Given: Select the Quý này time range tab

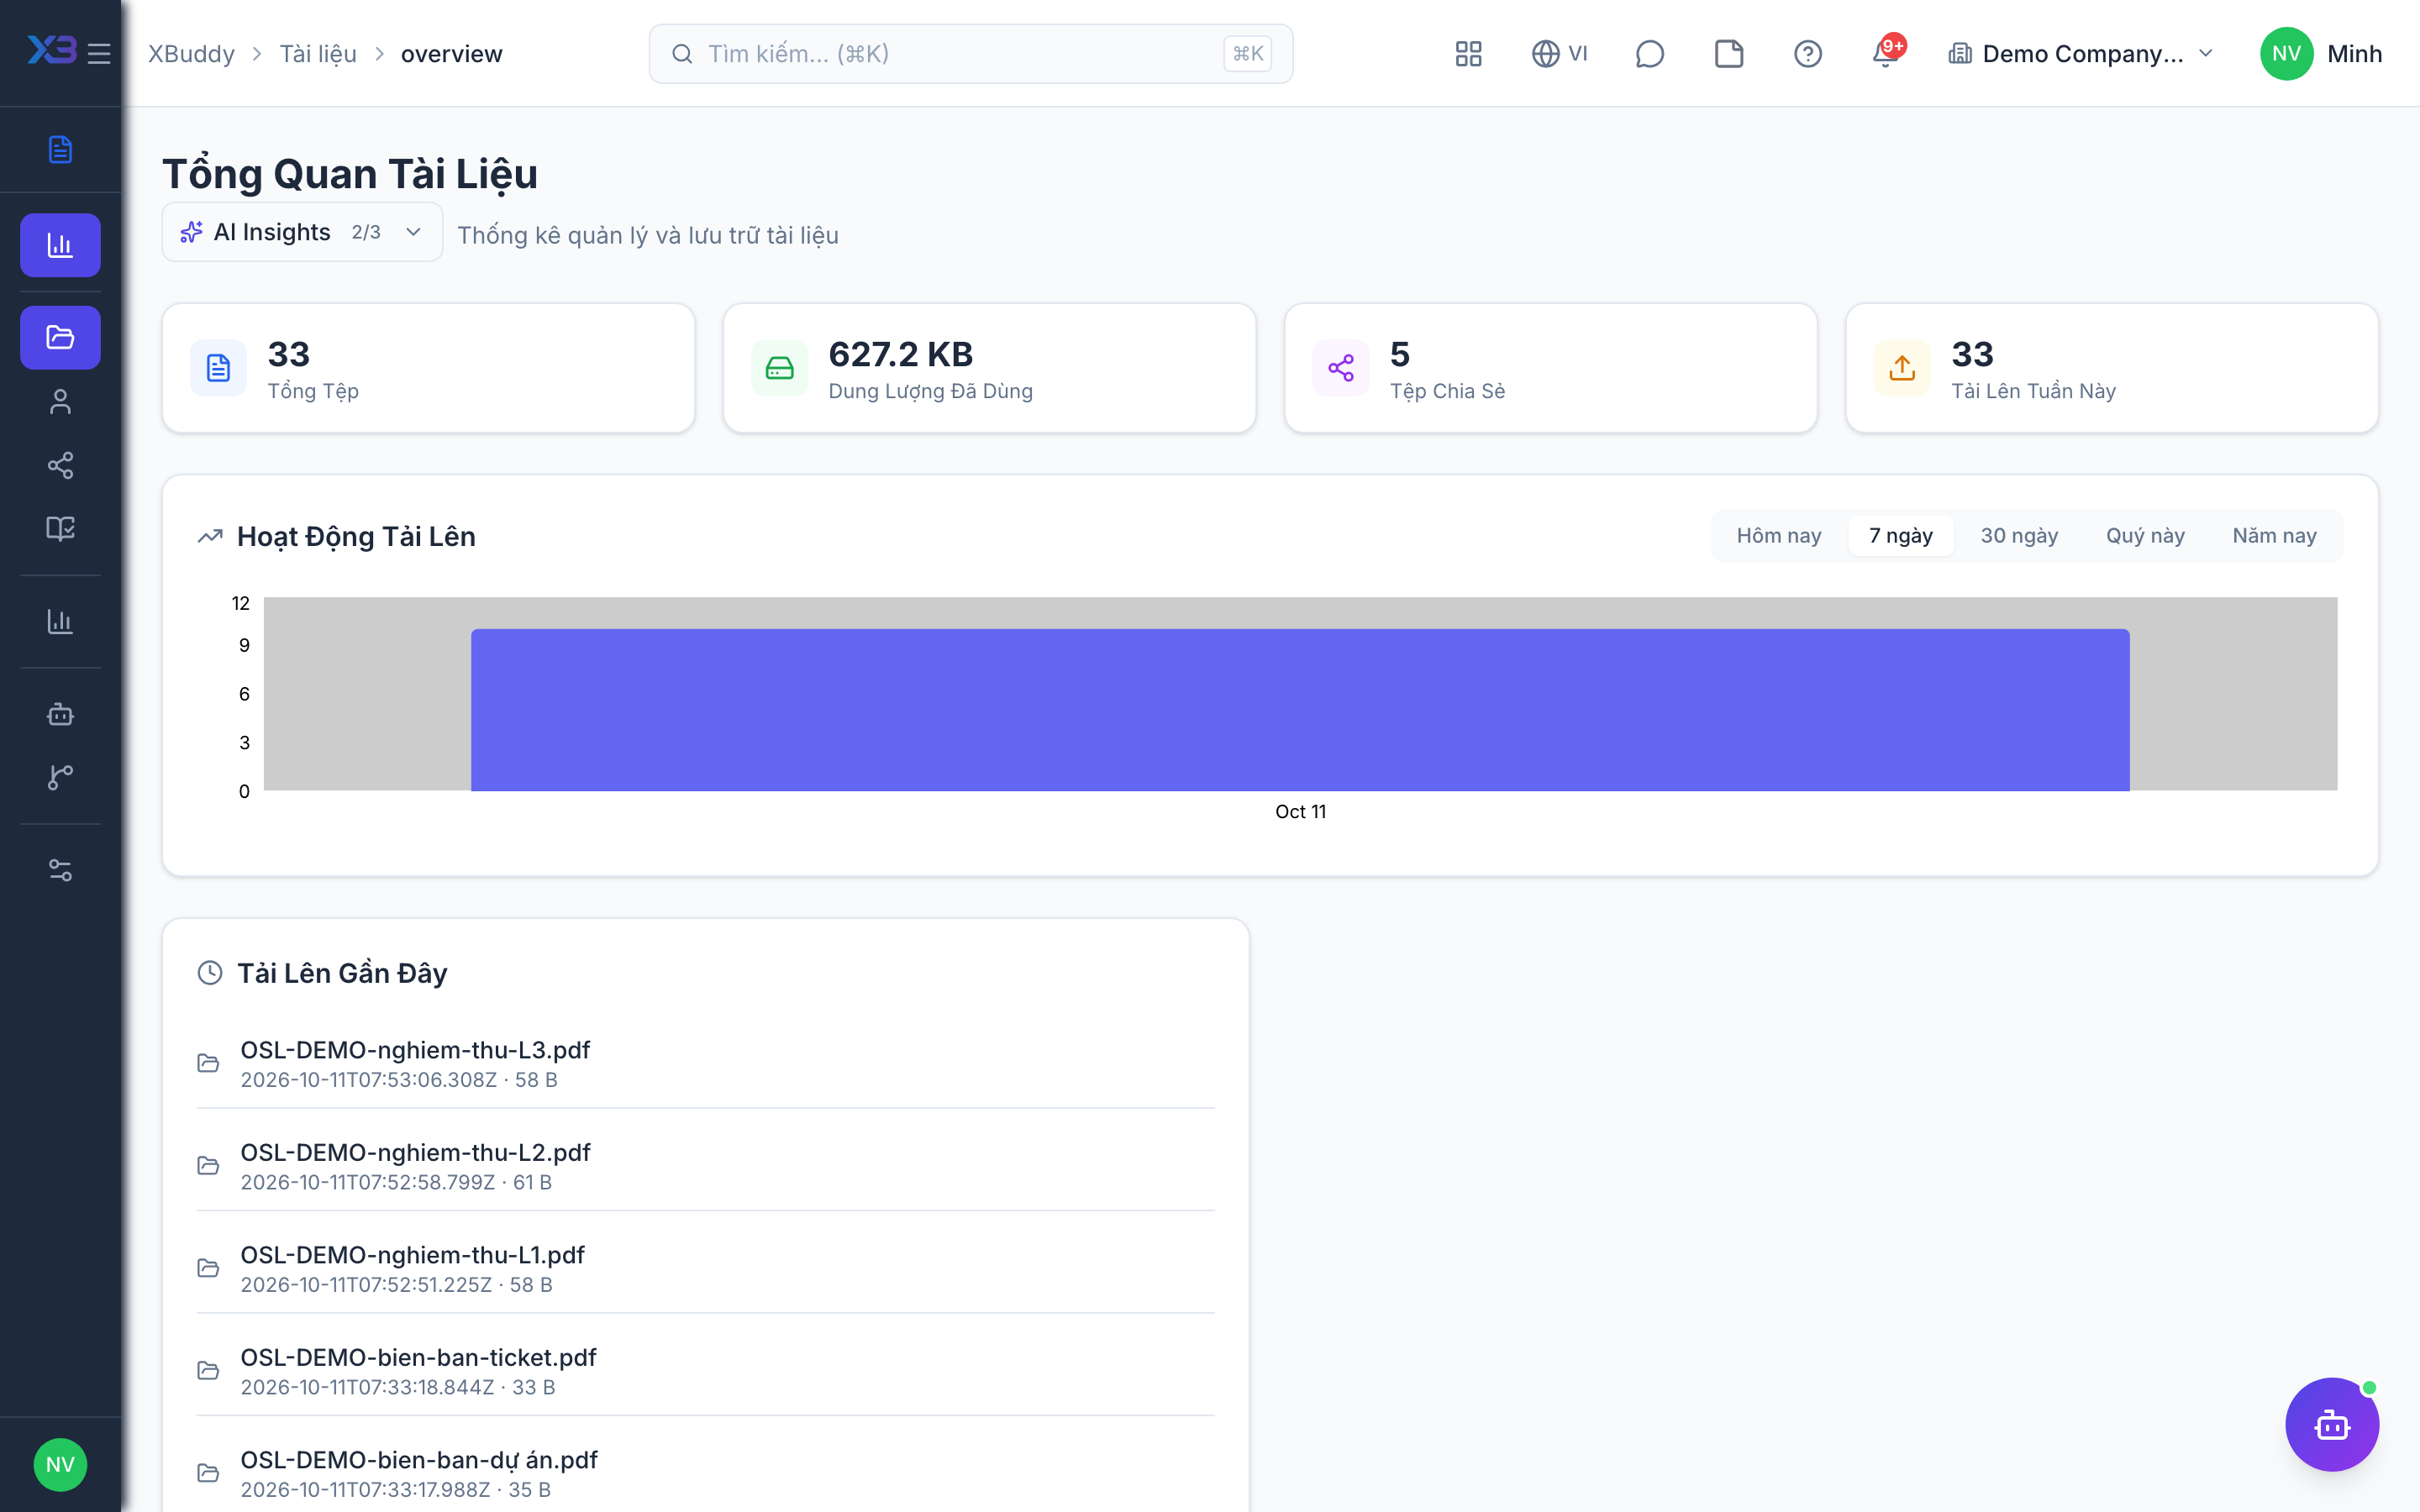Looking at the screenshot, I should [x=2145, y=536].
